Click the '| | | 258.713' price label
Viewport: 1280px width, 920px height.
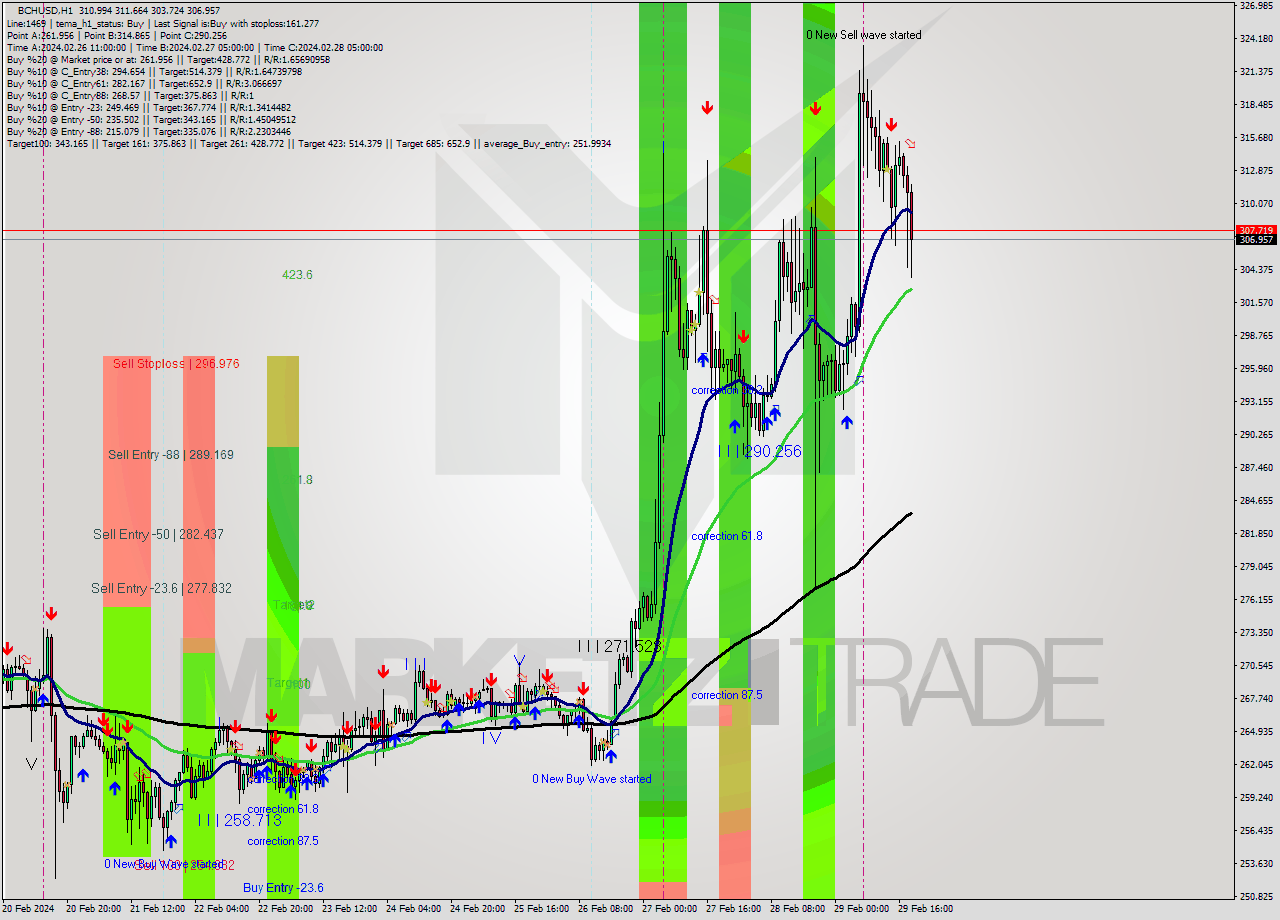pyautogui.click(x=239, y=820)
